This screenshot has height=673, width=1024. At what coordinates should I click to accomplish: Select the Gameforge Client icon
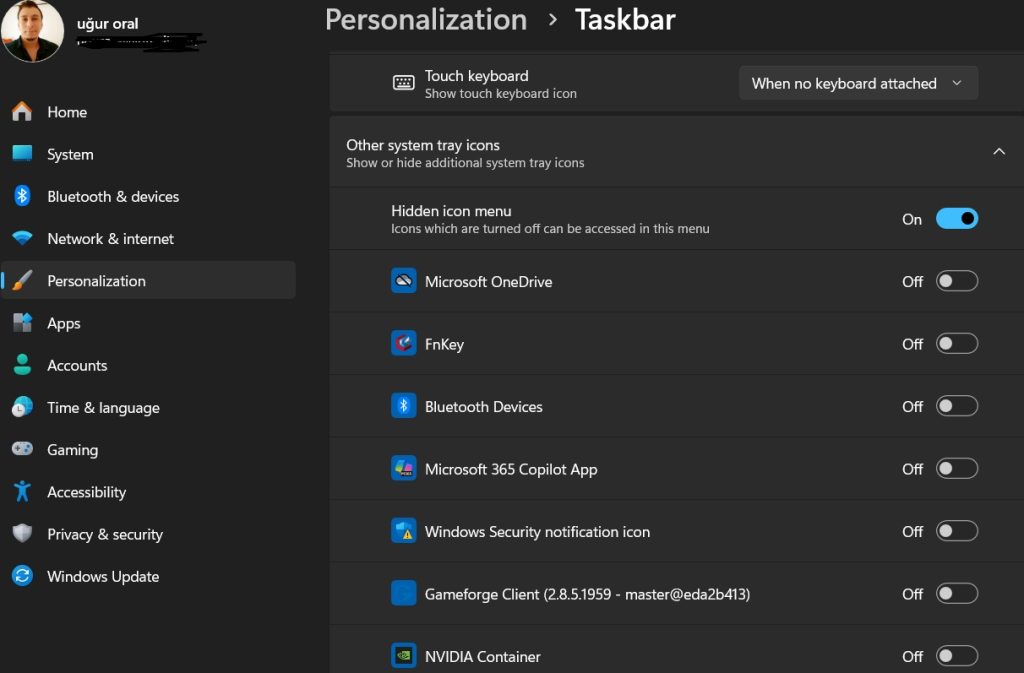(404, 593)
